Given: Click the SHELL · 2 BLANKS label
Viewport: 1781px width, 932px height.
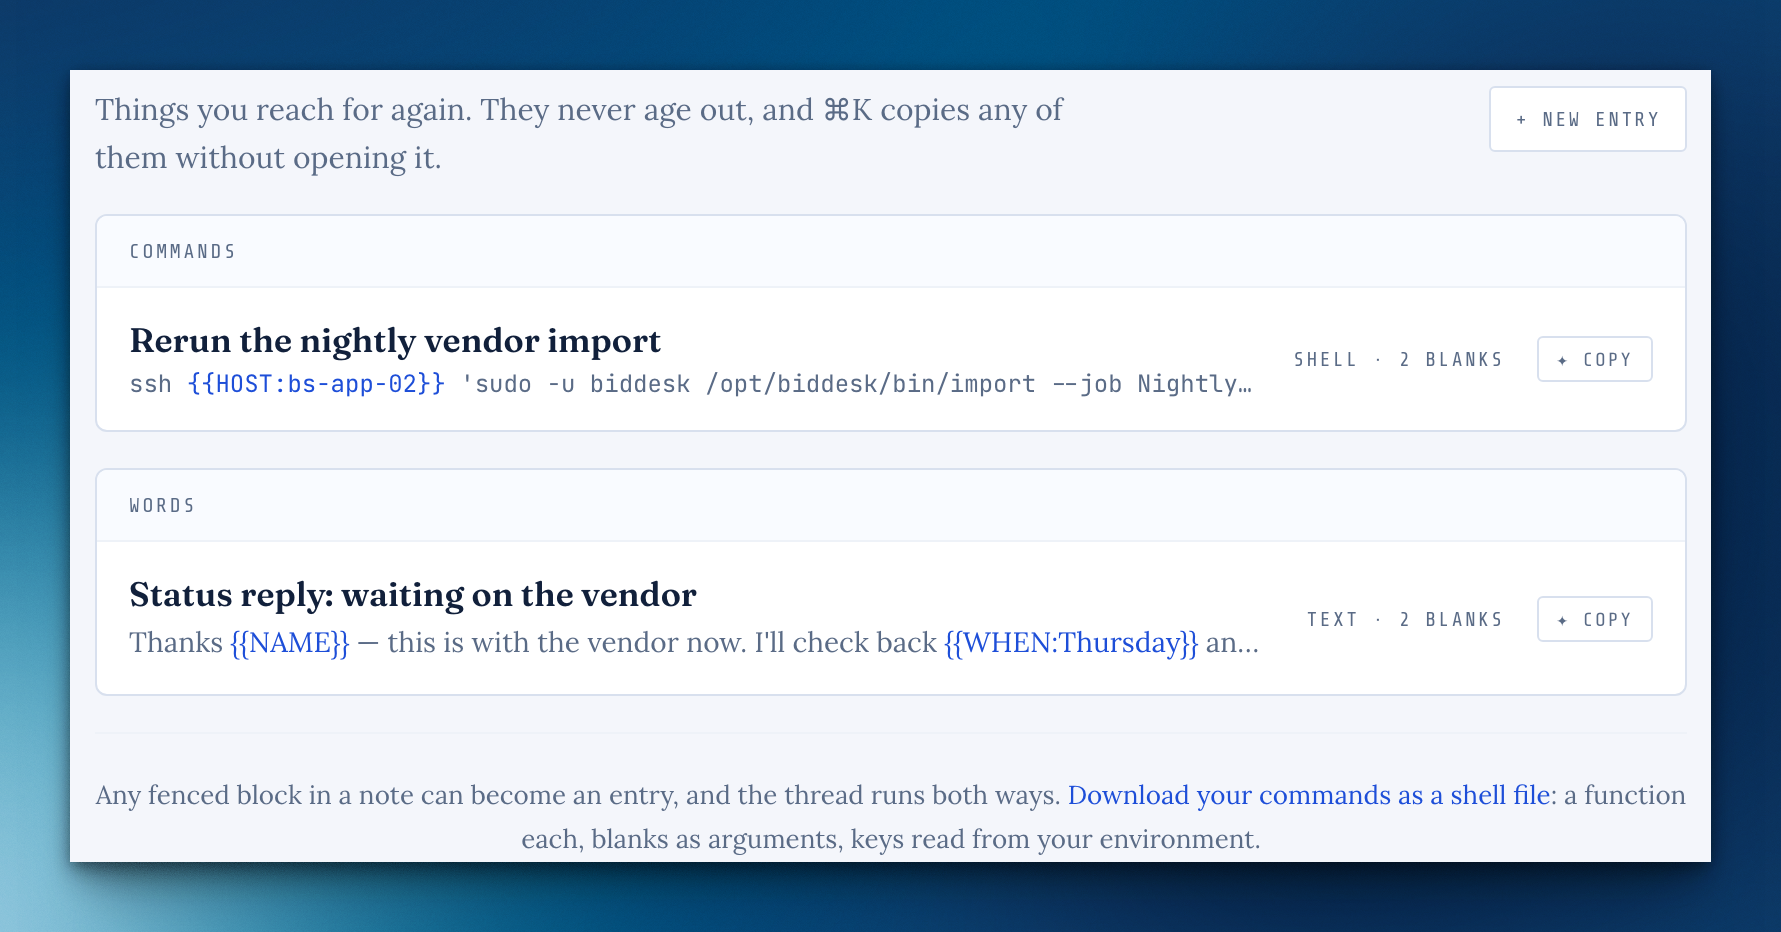Looking at the screenshot, I should click(1398, 359).
